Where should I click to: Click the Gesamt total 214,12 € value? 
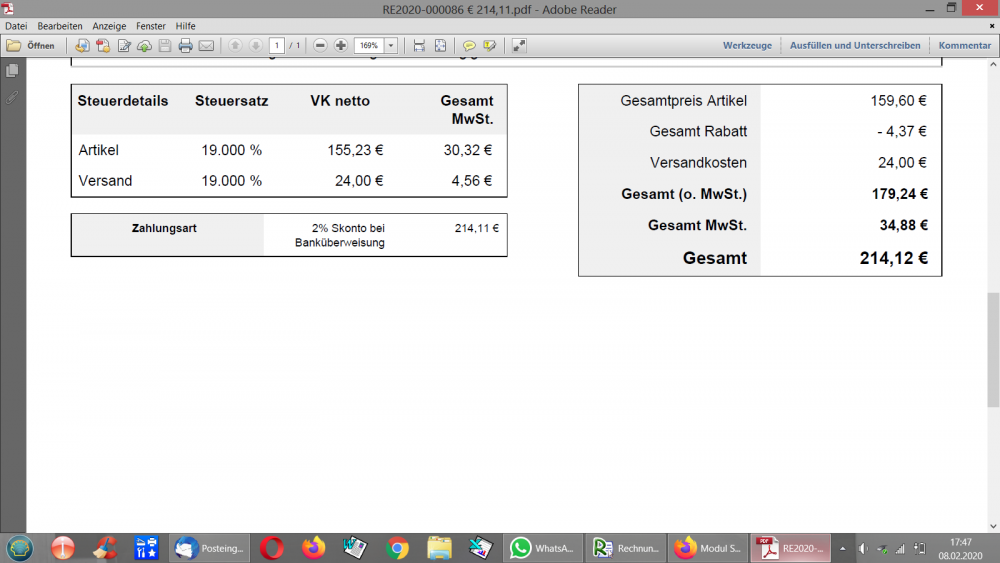coord(893,258)
